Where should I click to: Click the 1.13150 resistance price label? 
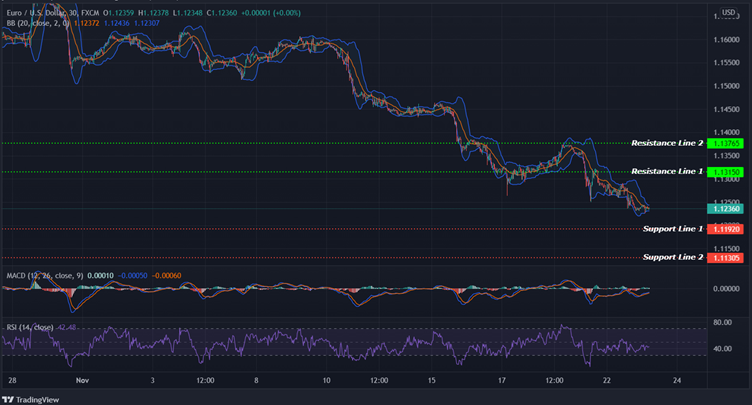pos(724,172)
